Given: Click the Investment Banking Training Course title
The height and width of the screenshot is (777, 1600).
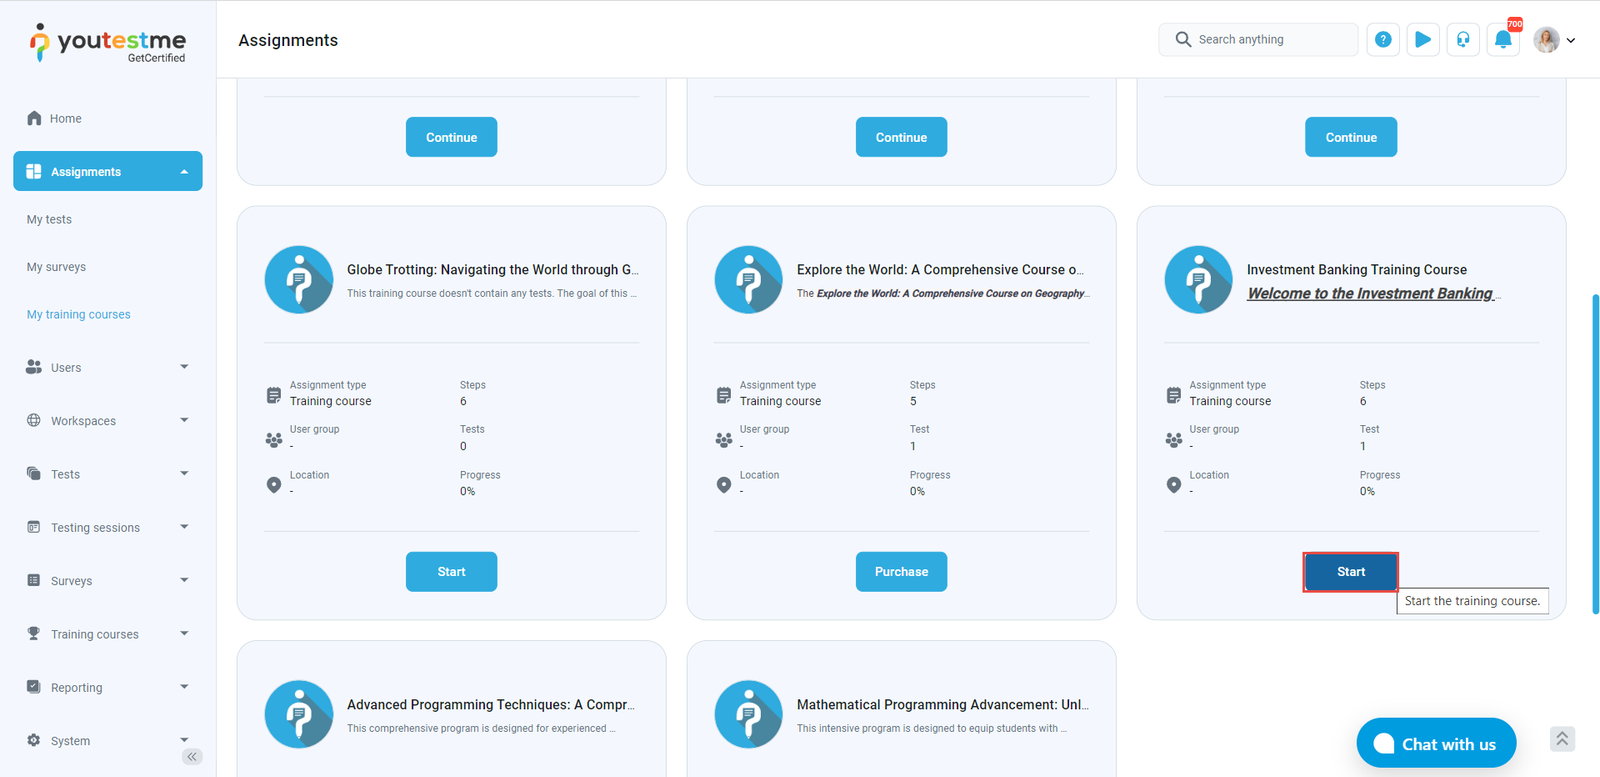Looking at the screenshot, I should 1356,270.
